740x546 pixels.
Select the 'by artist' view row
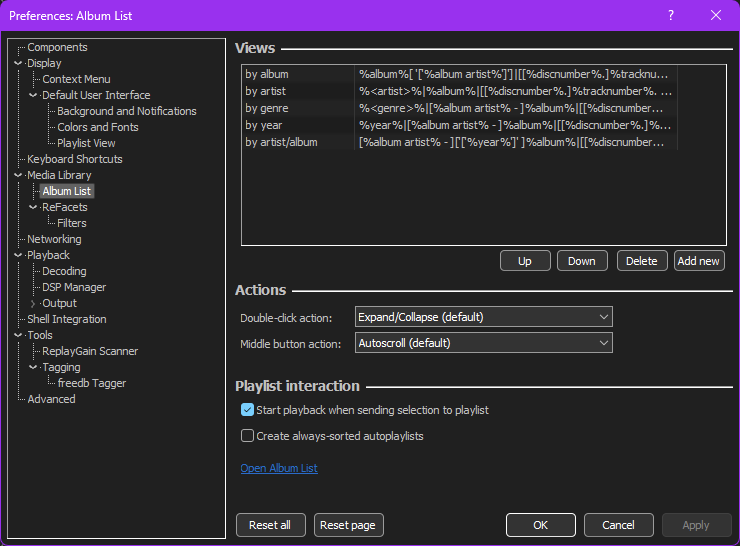(461, 91)
